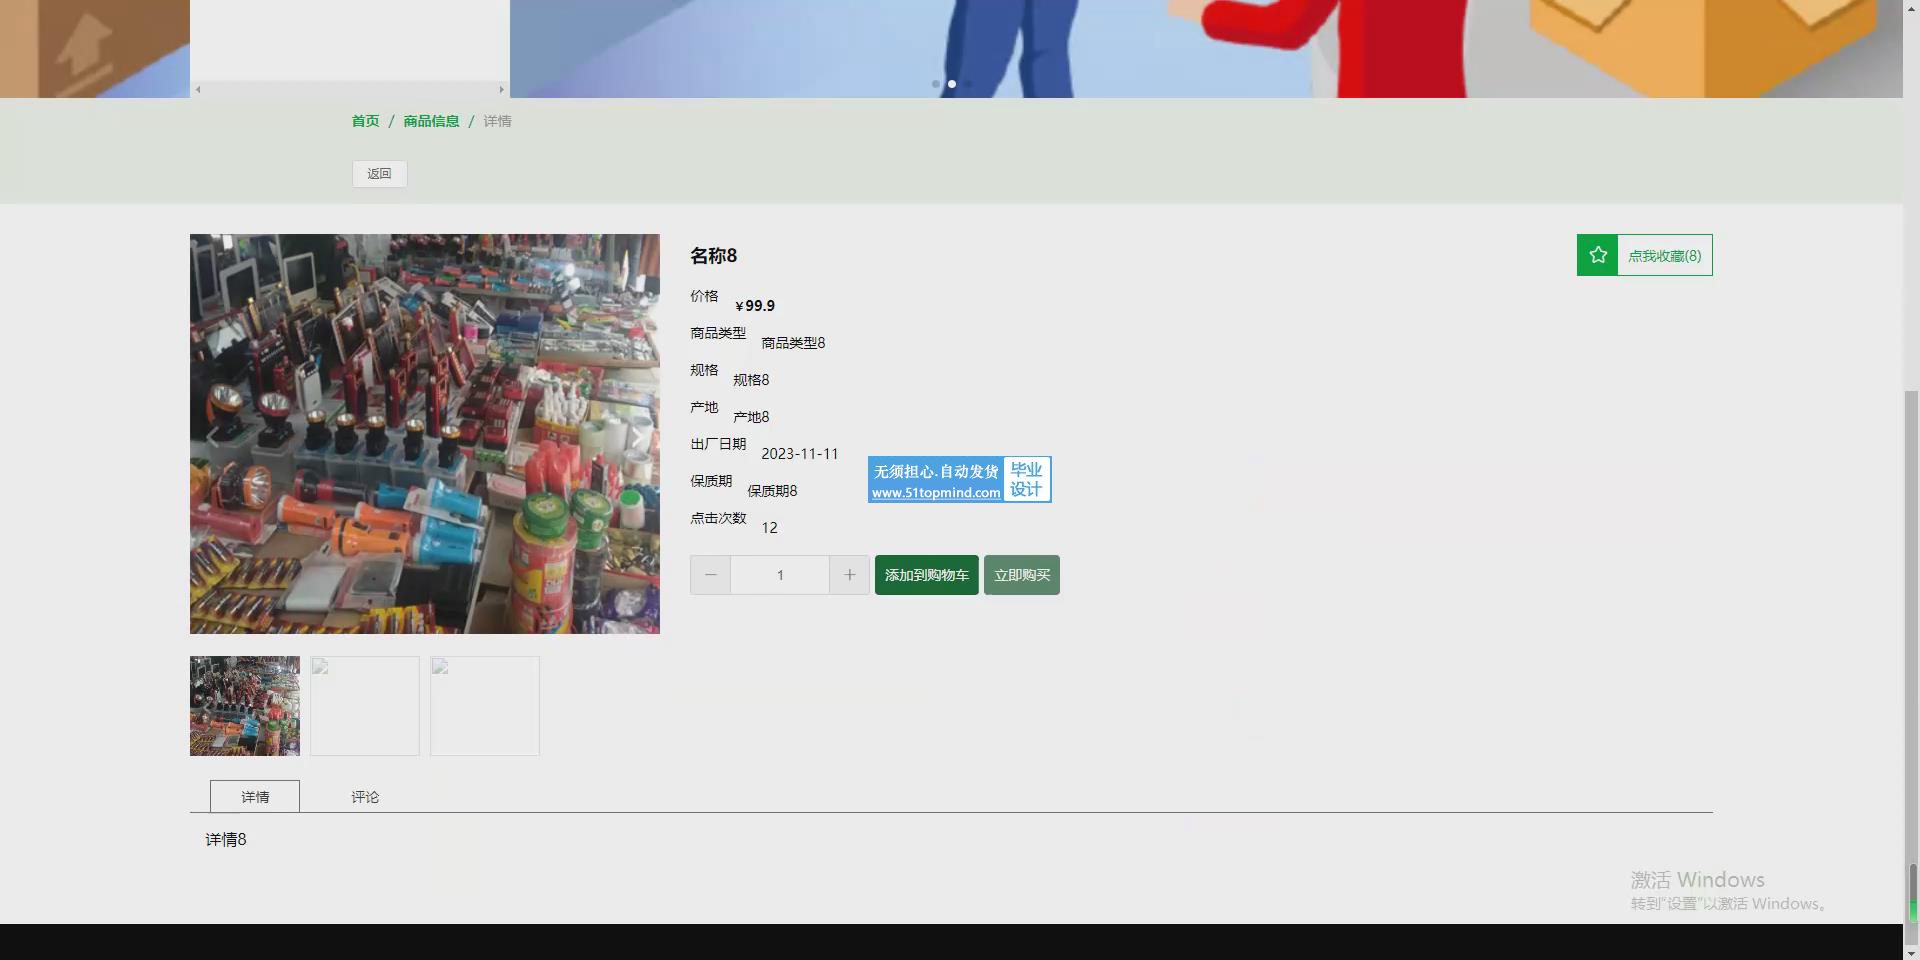Click the text 商品类型8

coord(793,343)
